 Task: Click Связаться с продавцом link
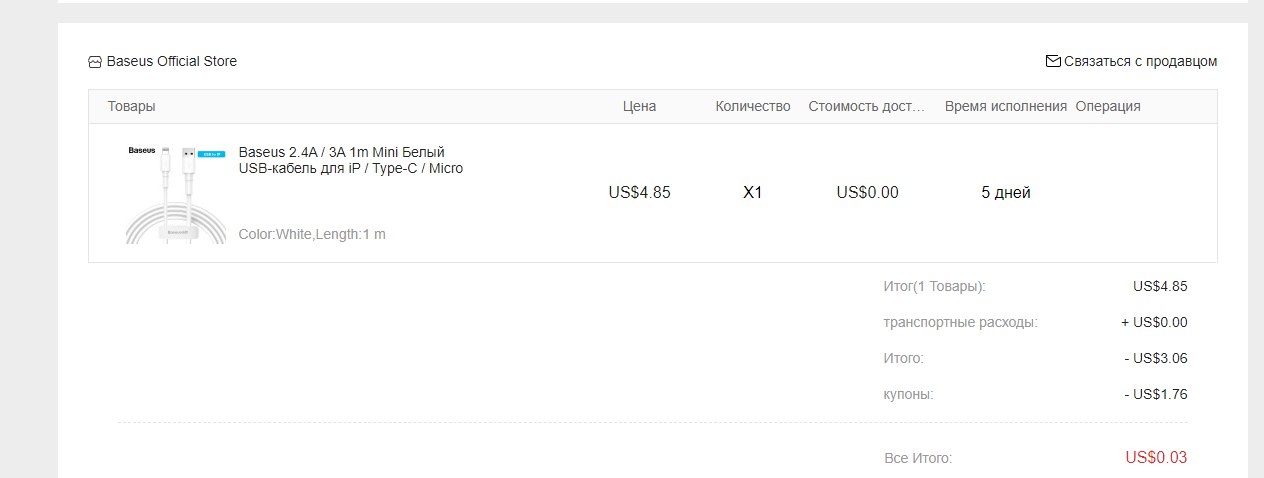coord(1141,61)
